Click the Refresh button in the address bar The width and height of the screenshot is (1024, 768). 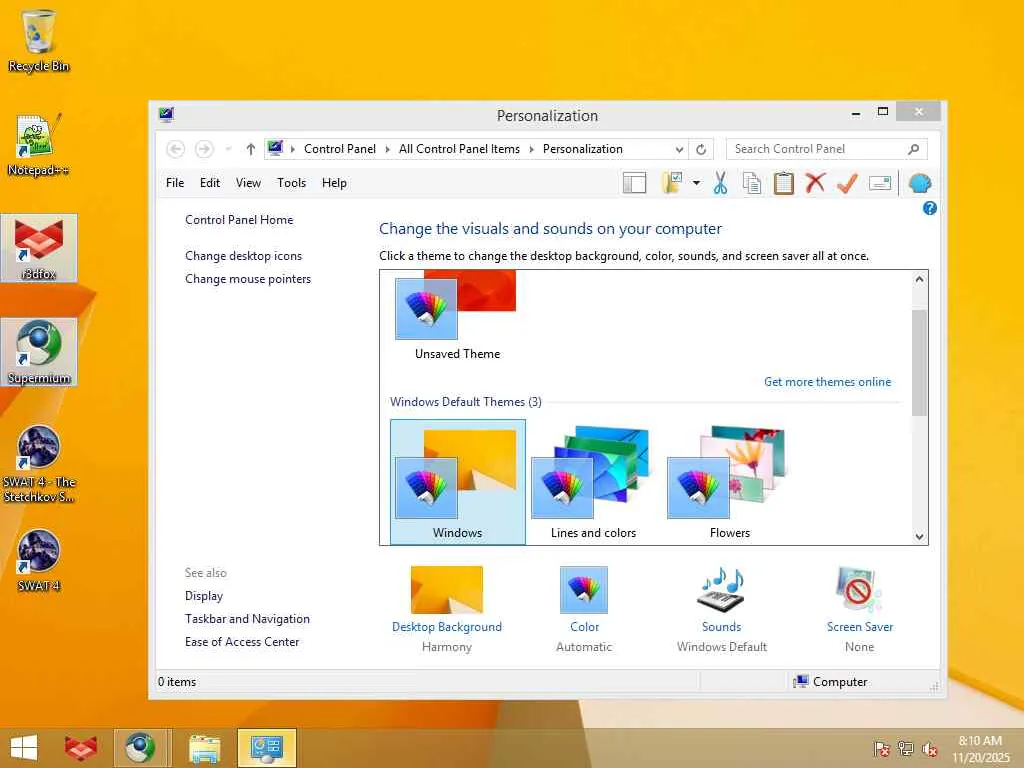701,150
